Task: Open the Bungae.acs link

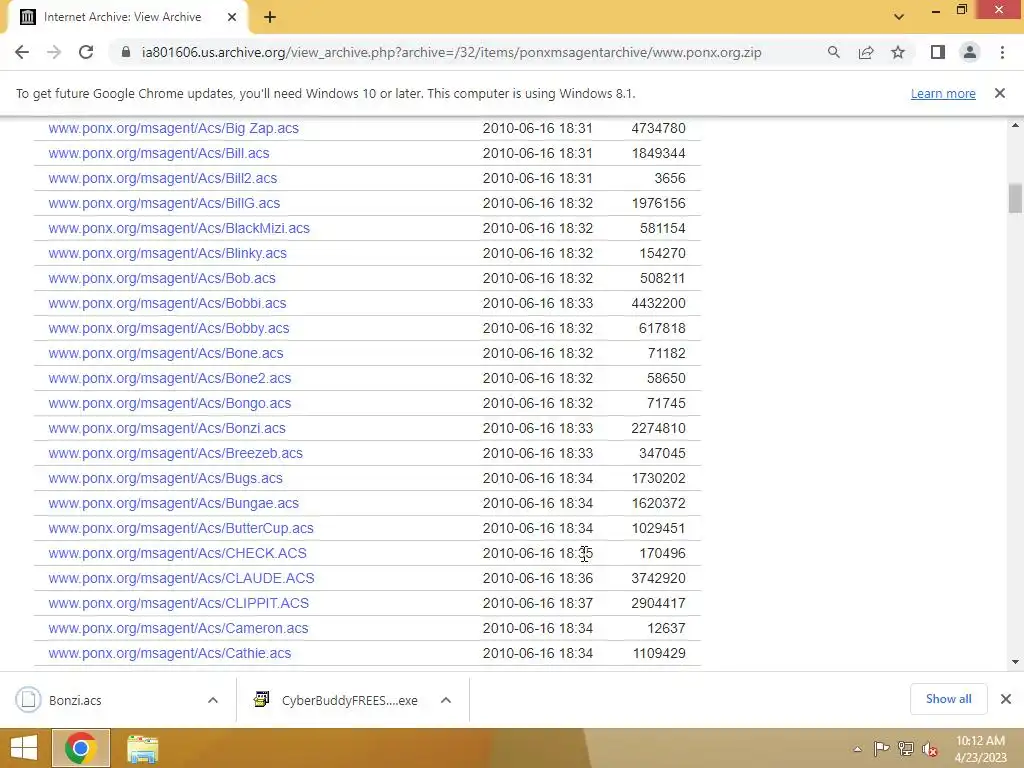Action: coord(173,503)
